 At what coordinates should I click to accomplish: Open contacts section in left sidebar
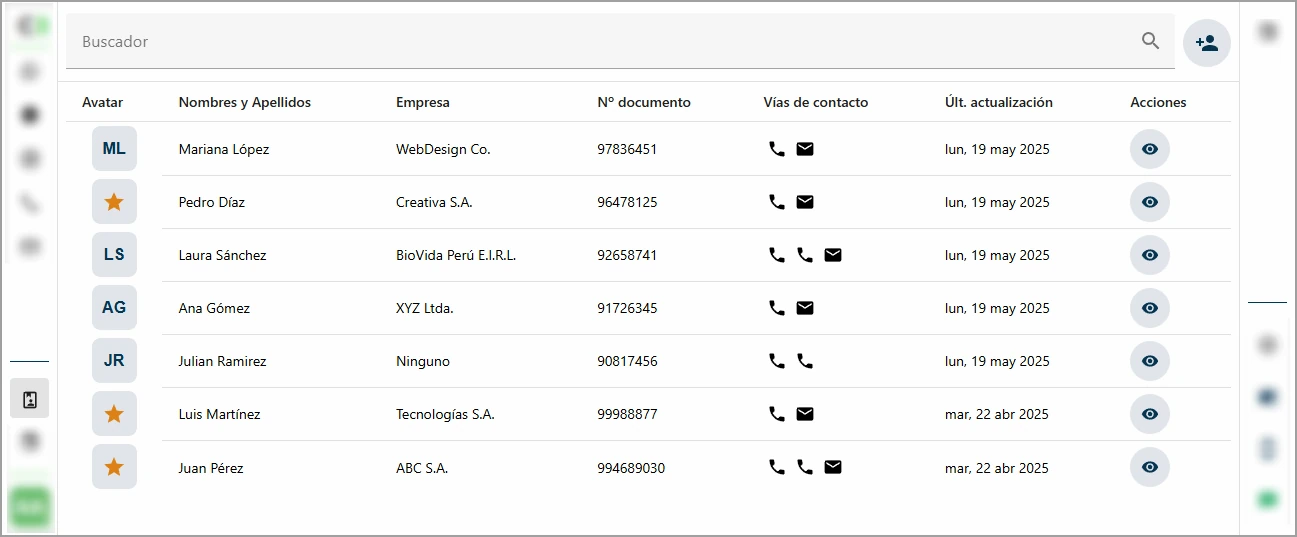pos(30,399)
